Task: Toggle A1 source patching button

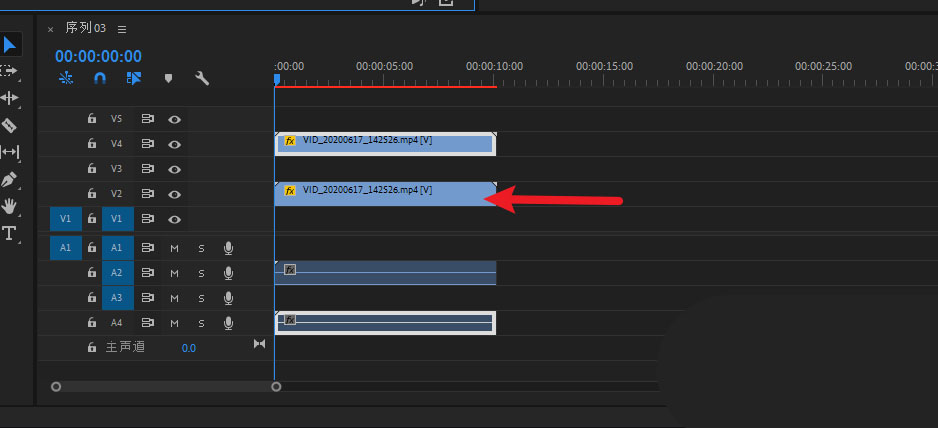Action: coord(66,248)
